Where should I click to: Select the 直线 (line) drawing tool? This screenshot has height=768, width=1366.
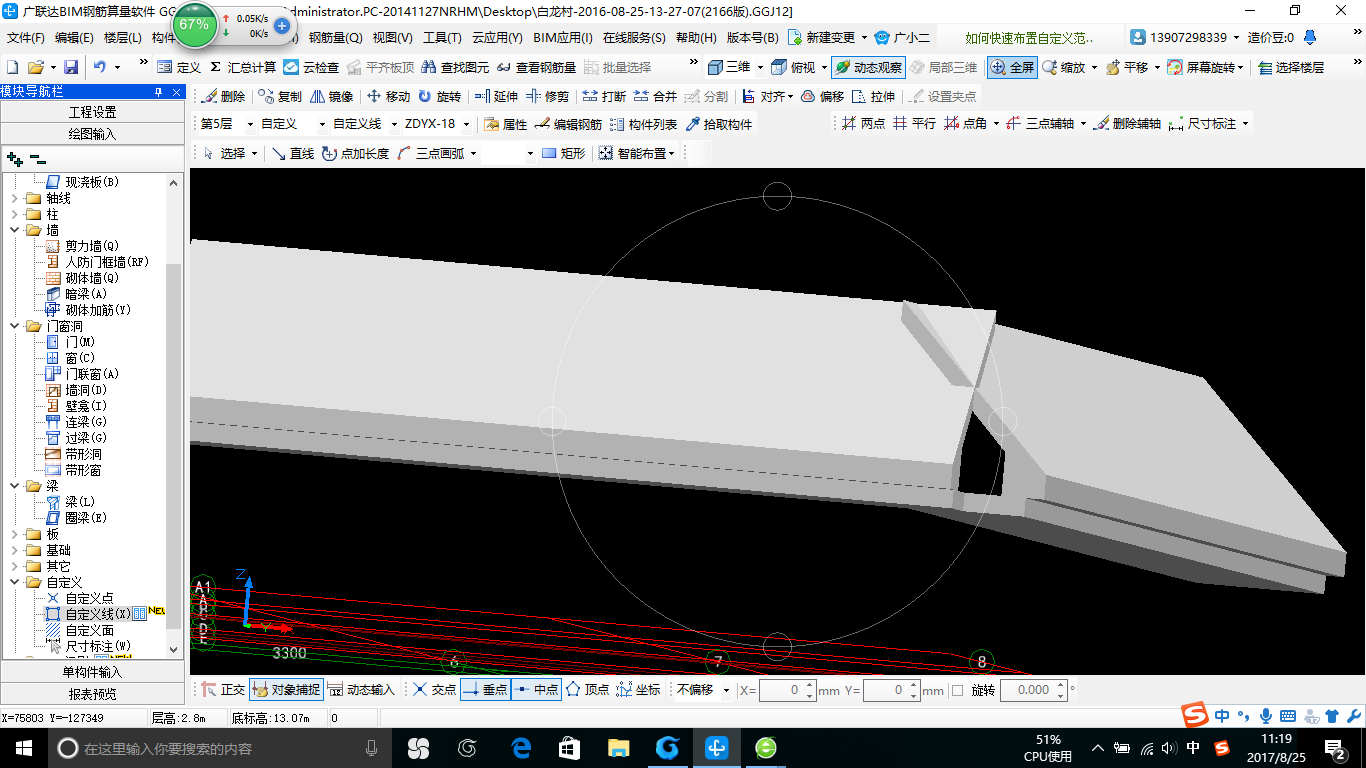point(293,154)
